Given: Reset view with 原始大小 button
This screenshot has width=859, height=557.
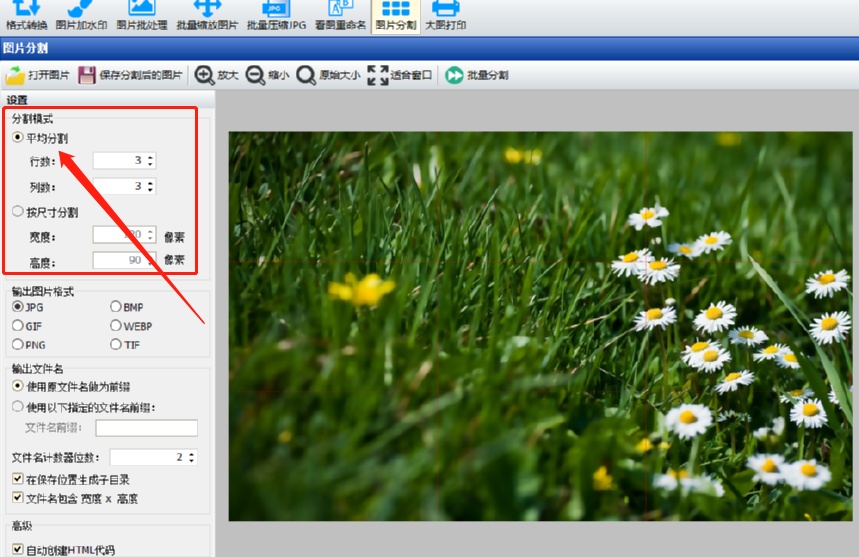Looking at the screenshot, I should (327, 75).
